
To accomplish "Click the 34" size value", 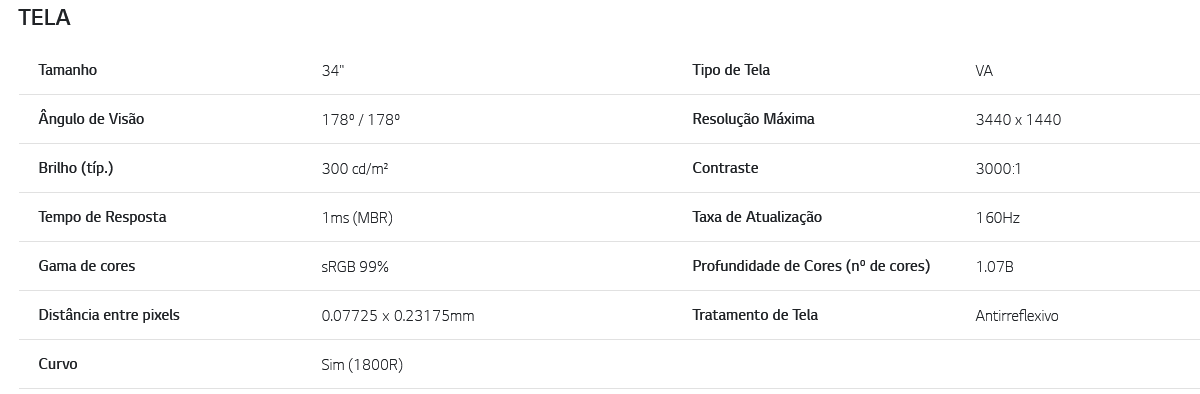I will pos(333,71).
